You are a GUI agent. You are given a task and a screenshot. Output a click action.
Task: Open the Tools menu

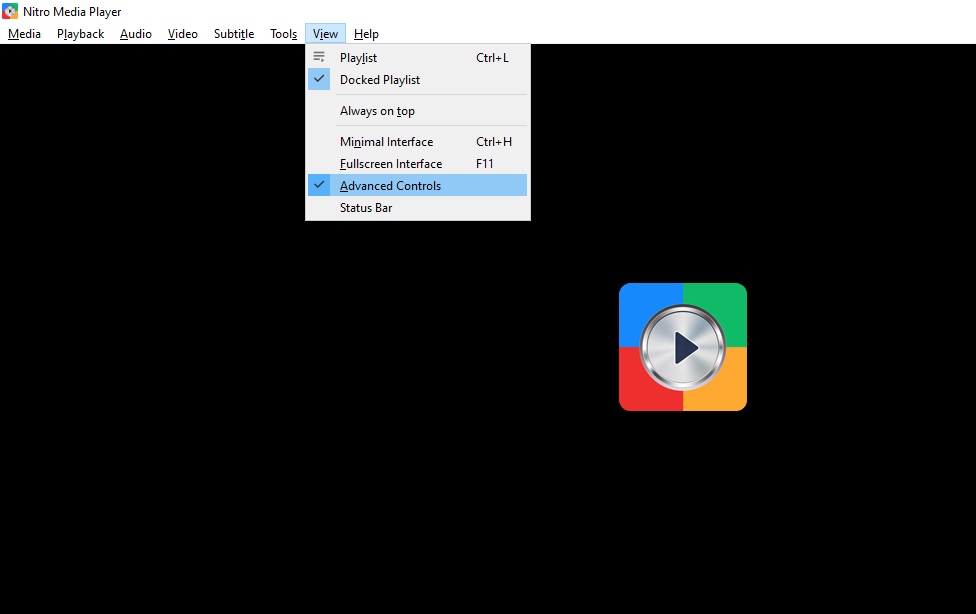coord(283,34)
